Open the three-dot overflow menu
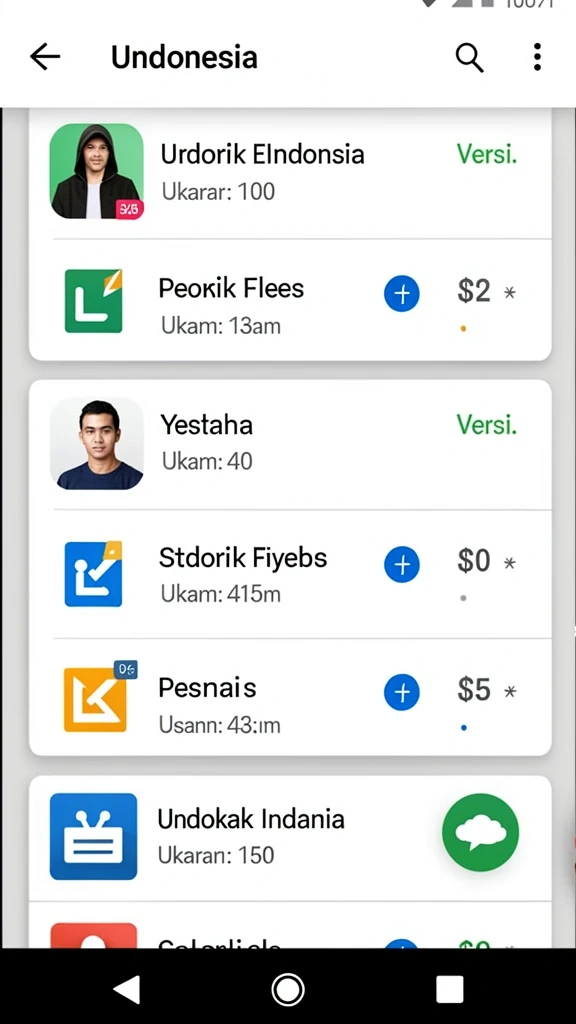The image size is (576, 1024). pyautogui.click(x=537, y=57)
